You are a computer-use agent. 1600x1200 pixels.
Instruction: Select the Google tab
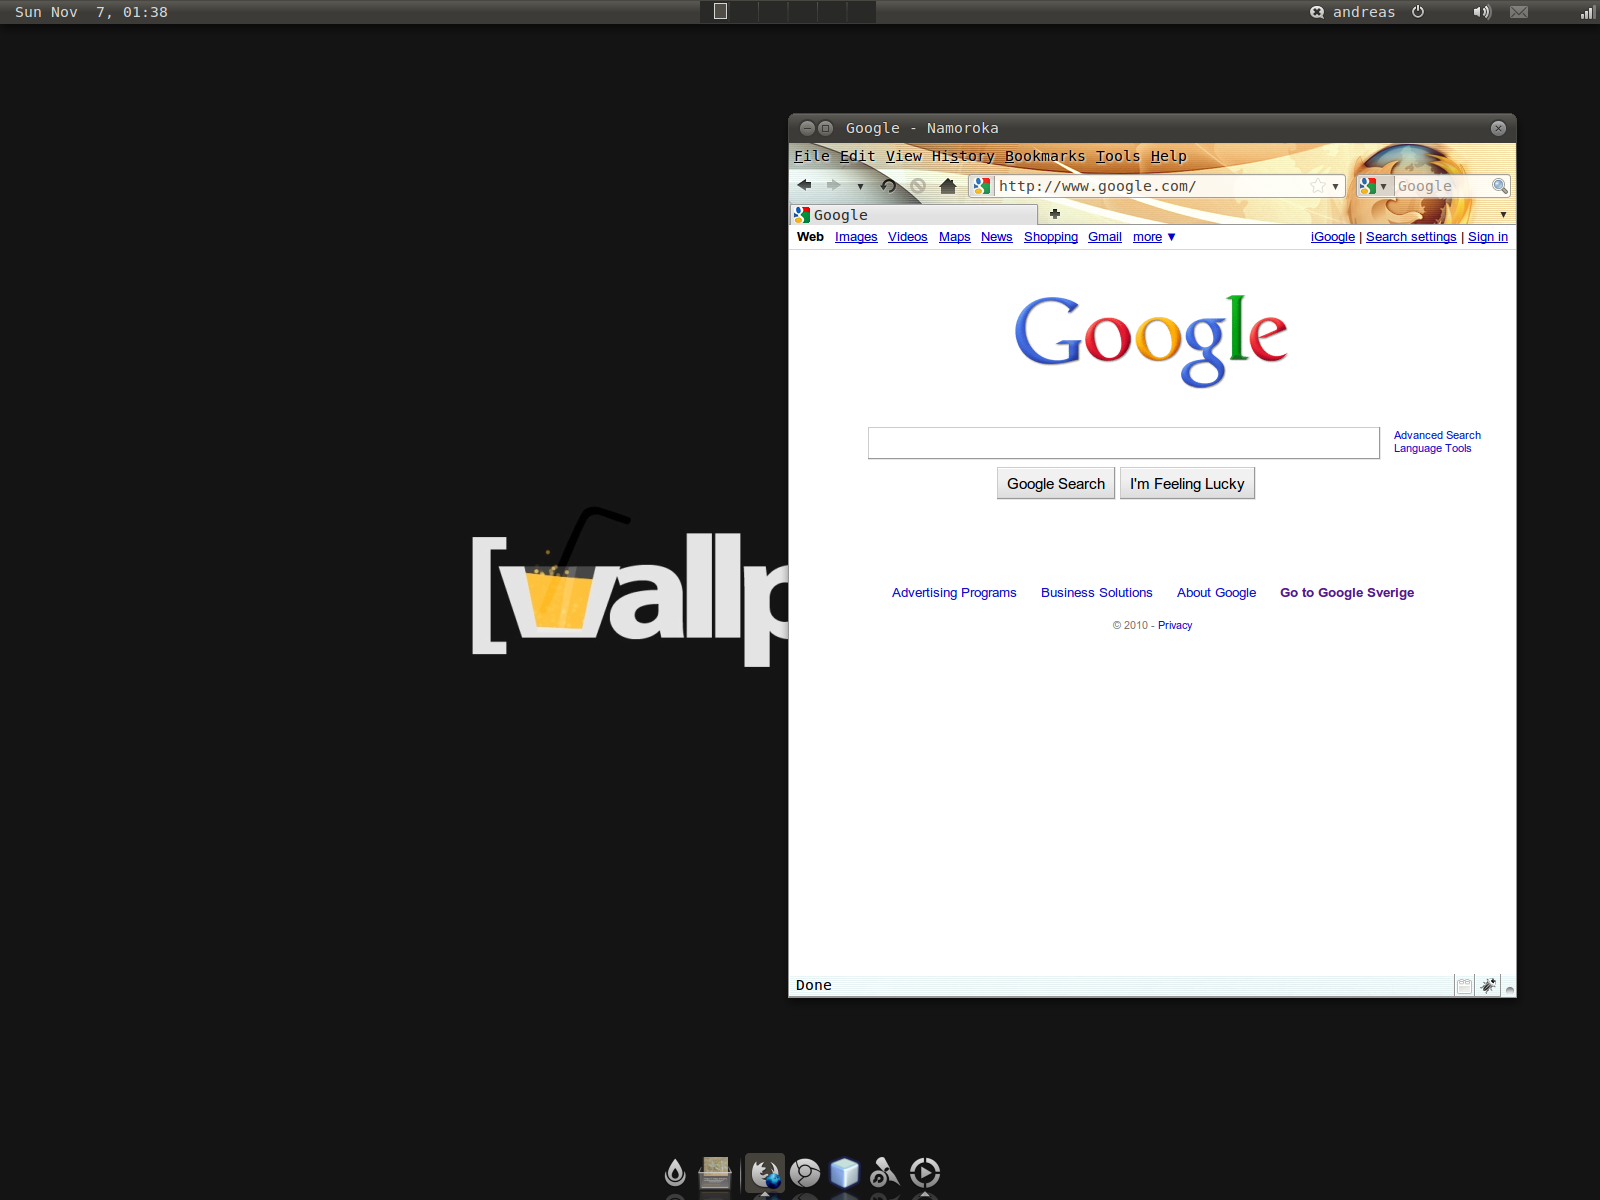[914, 215]
